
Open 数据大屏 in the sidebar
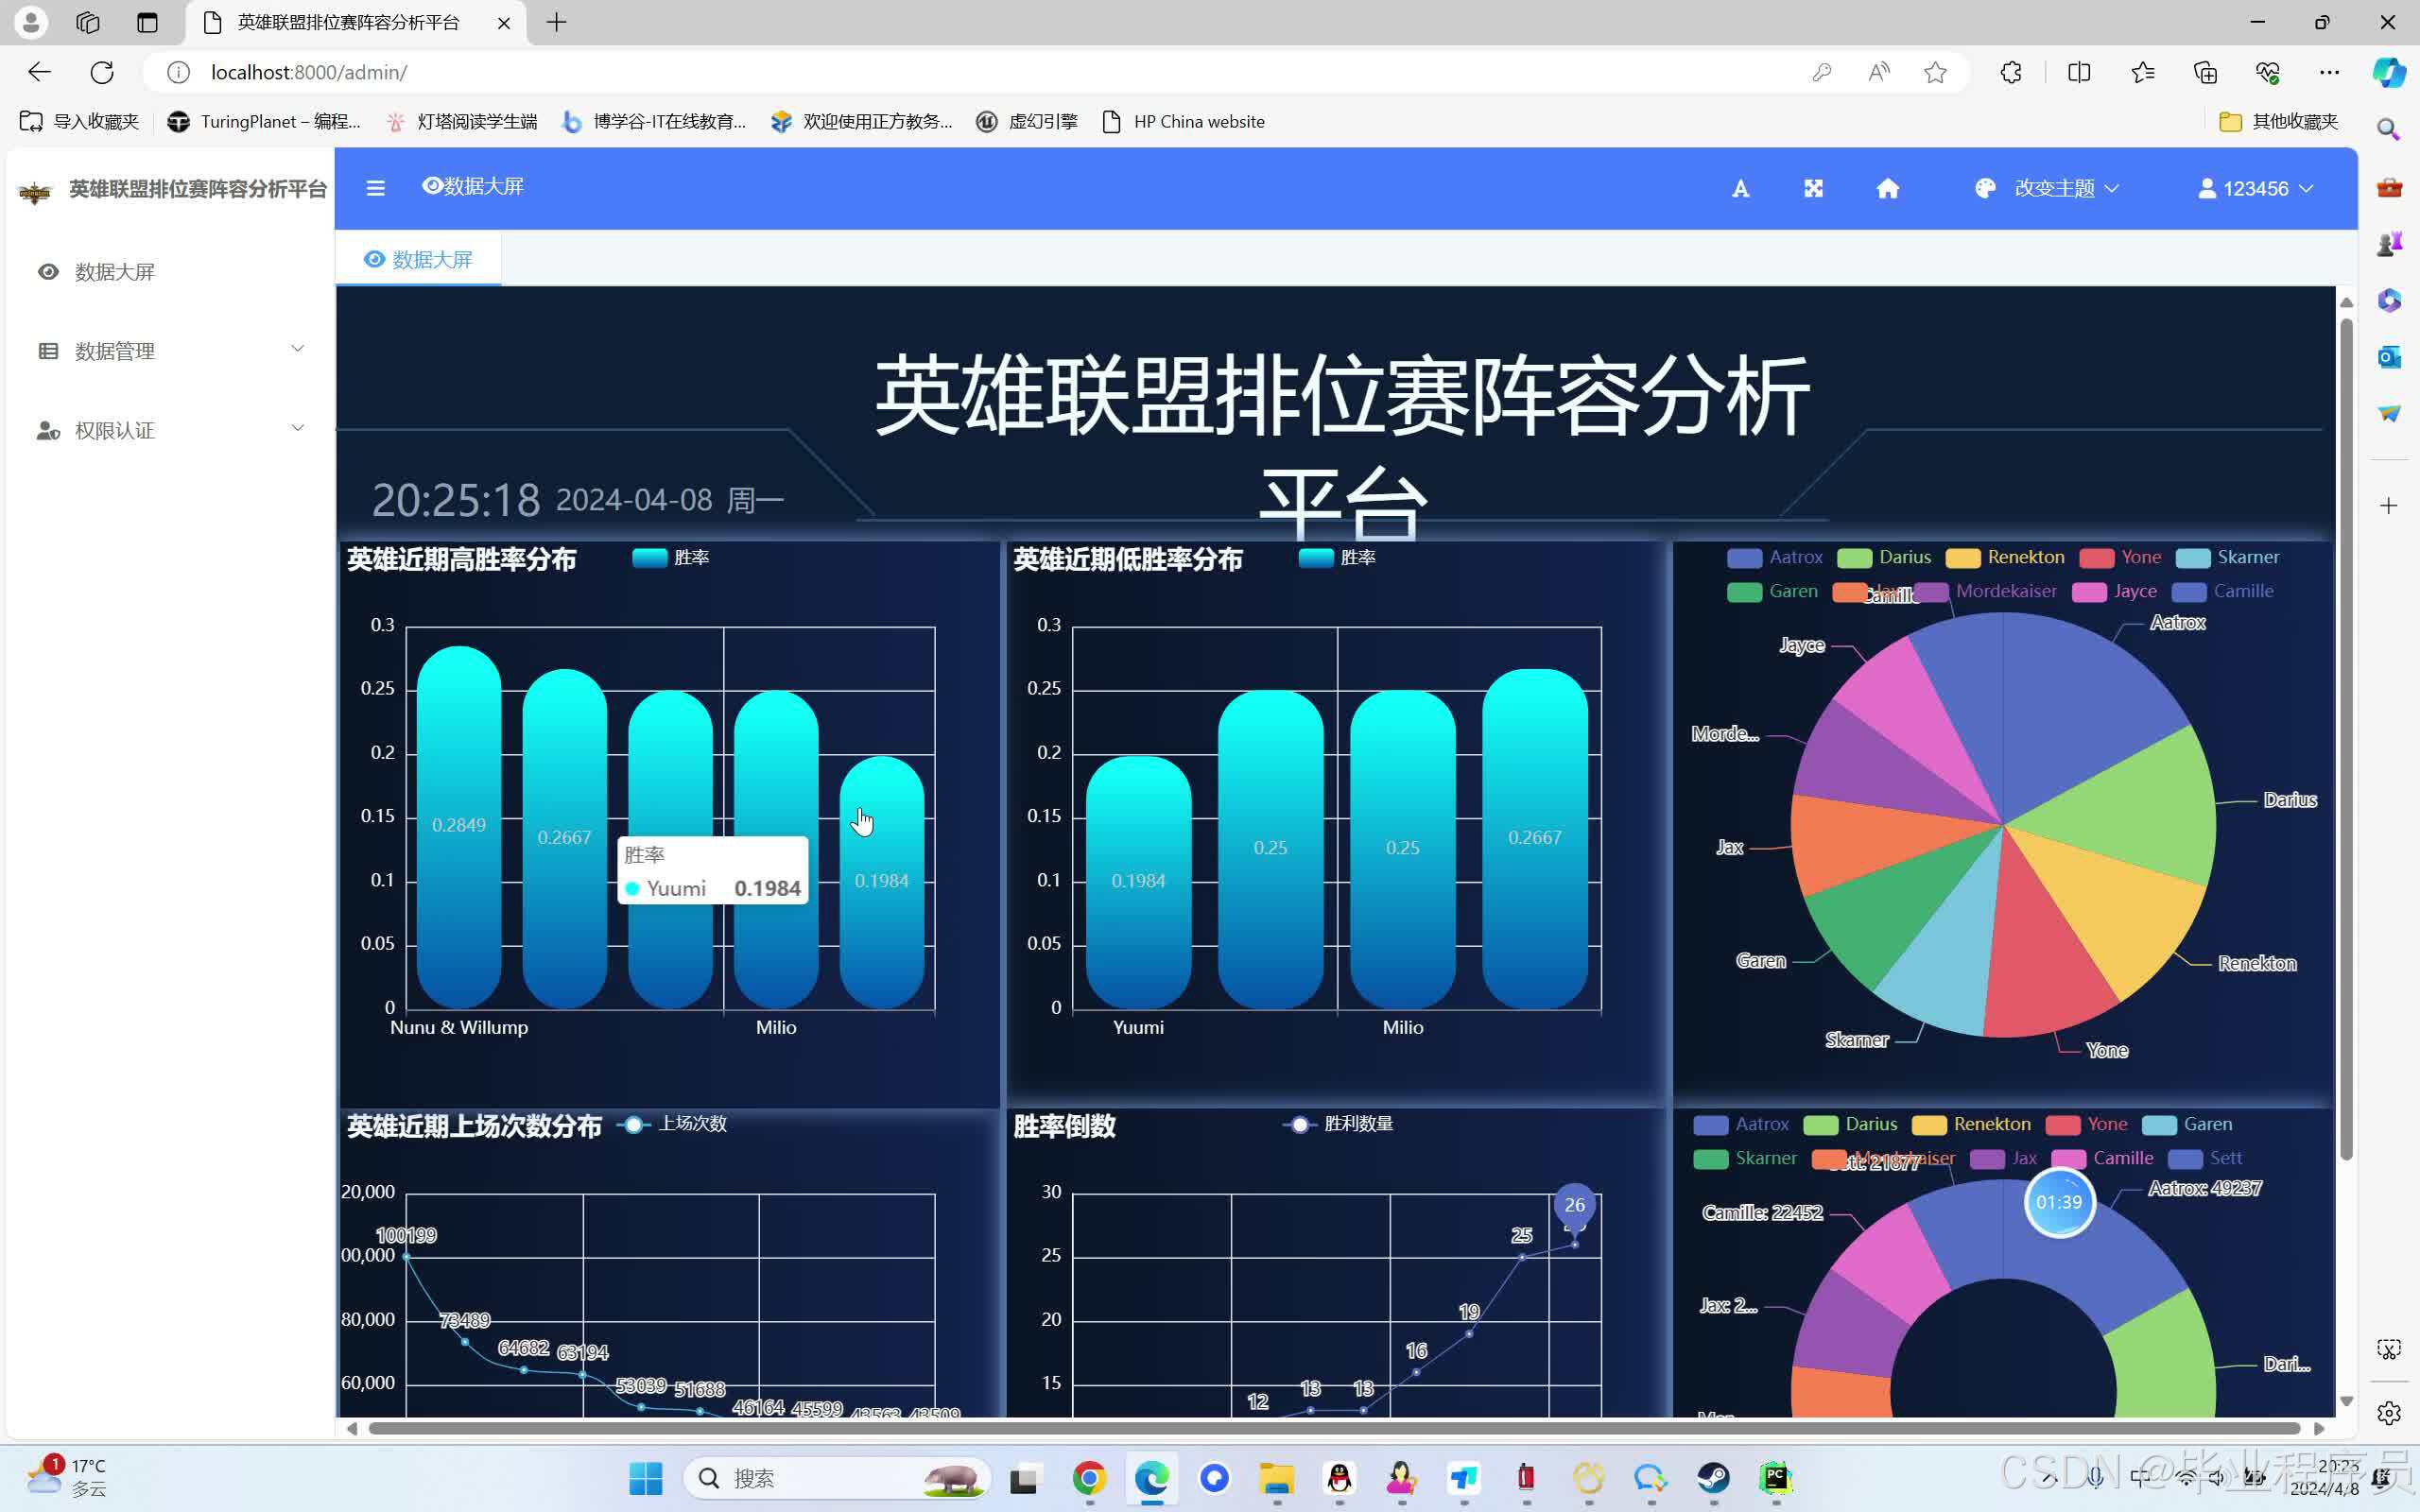tap(114, 272)
